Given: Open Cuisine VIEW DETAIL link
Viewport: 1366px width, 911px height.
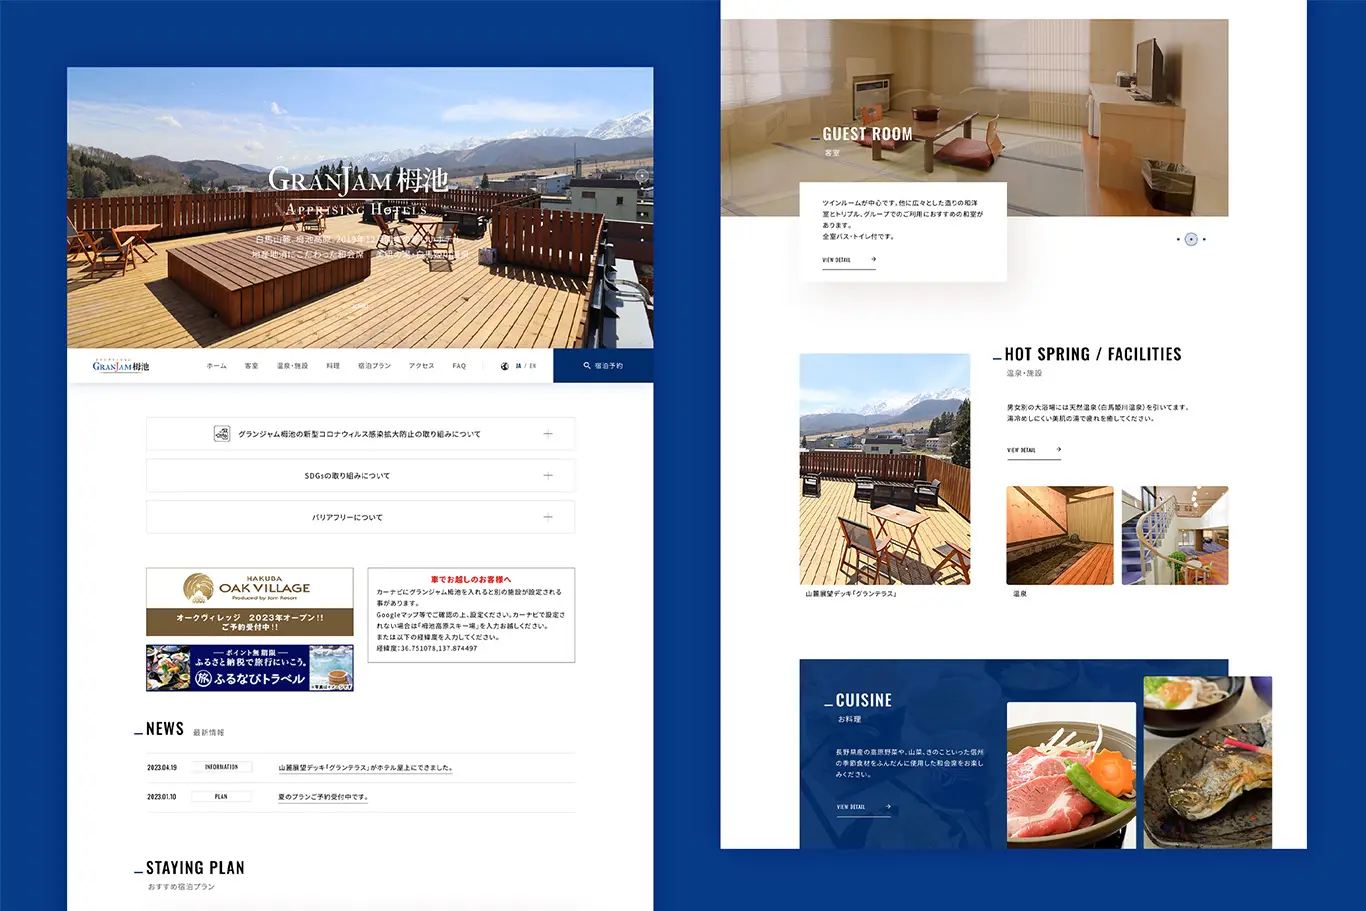Looking at the screenshot, I should [x=863, y=809].
